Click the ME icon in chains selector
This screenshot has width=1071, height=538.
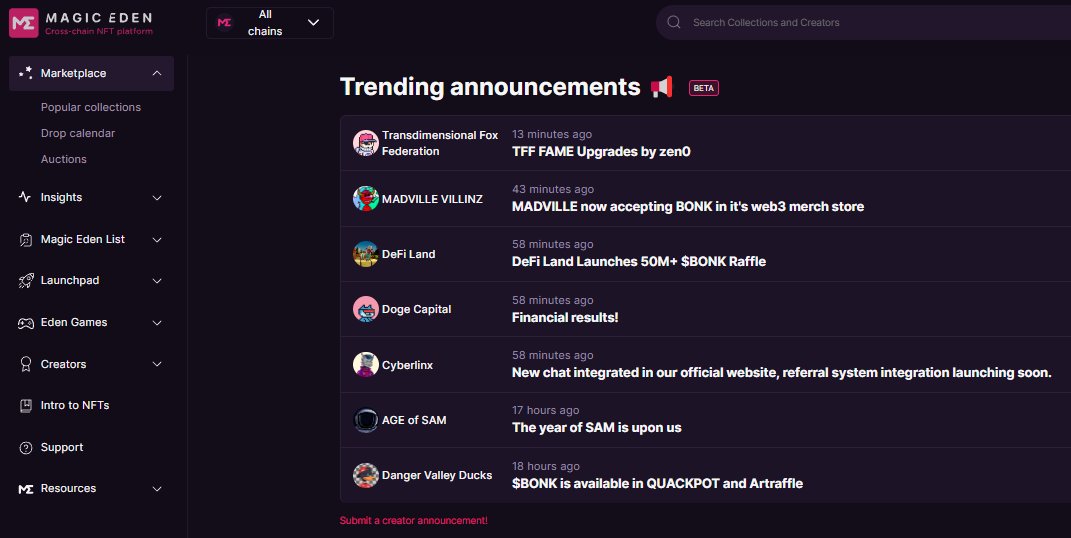224,23
